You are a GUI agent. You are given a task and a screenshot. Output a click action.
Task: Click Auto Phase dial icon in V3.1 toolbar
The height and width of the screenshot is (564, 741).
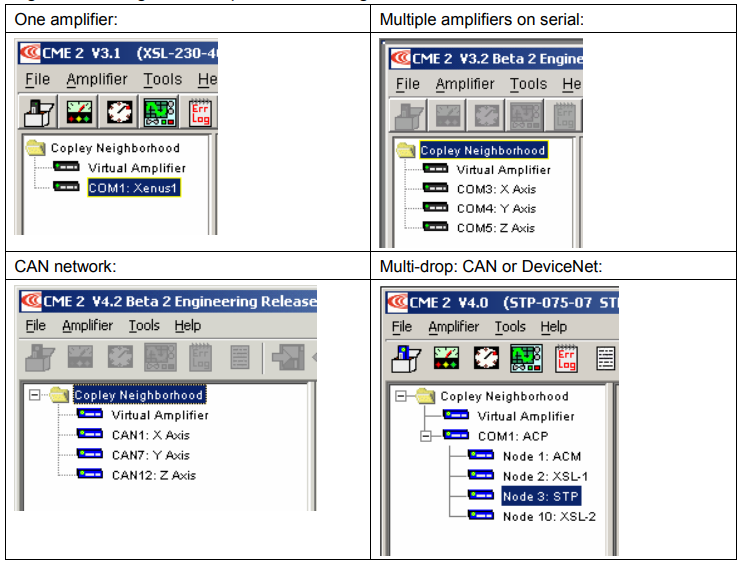(119, 113)
